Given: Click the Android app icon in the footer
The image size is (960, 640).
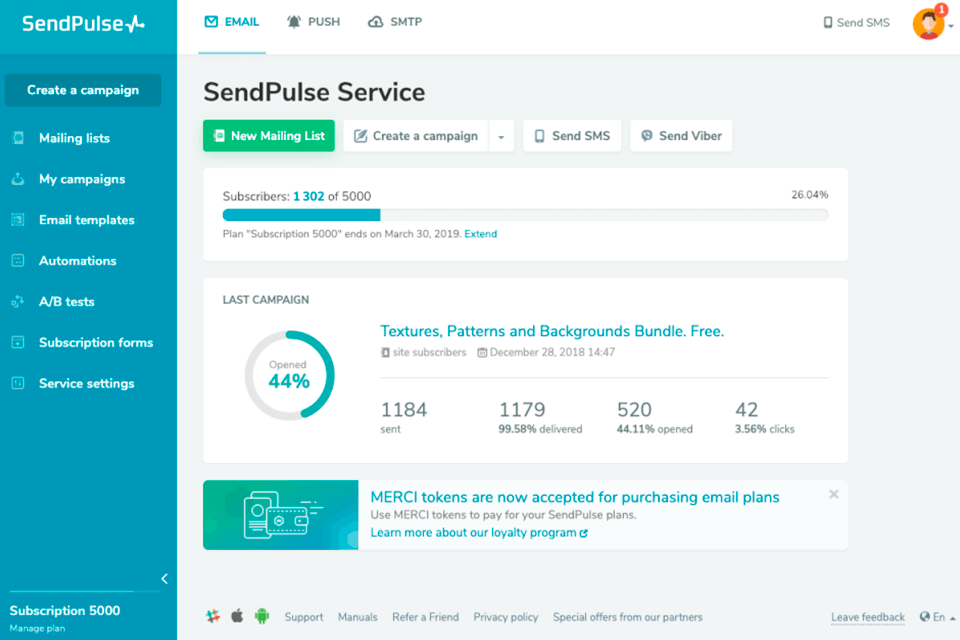Looking at the screenshot, I should click(x=262, y=616).
